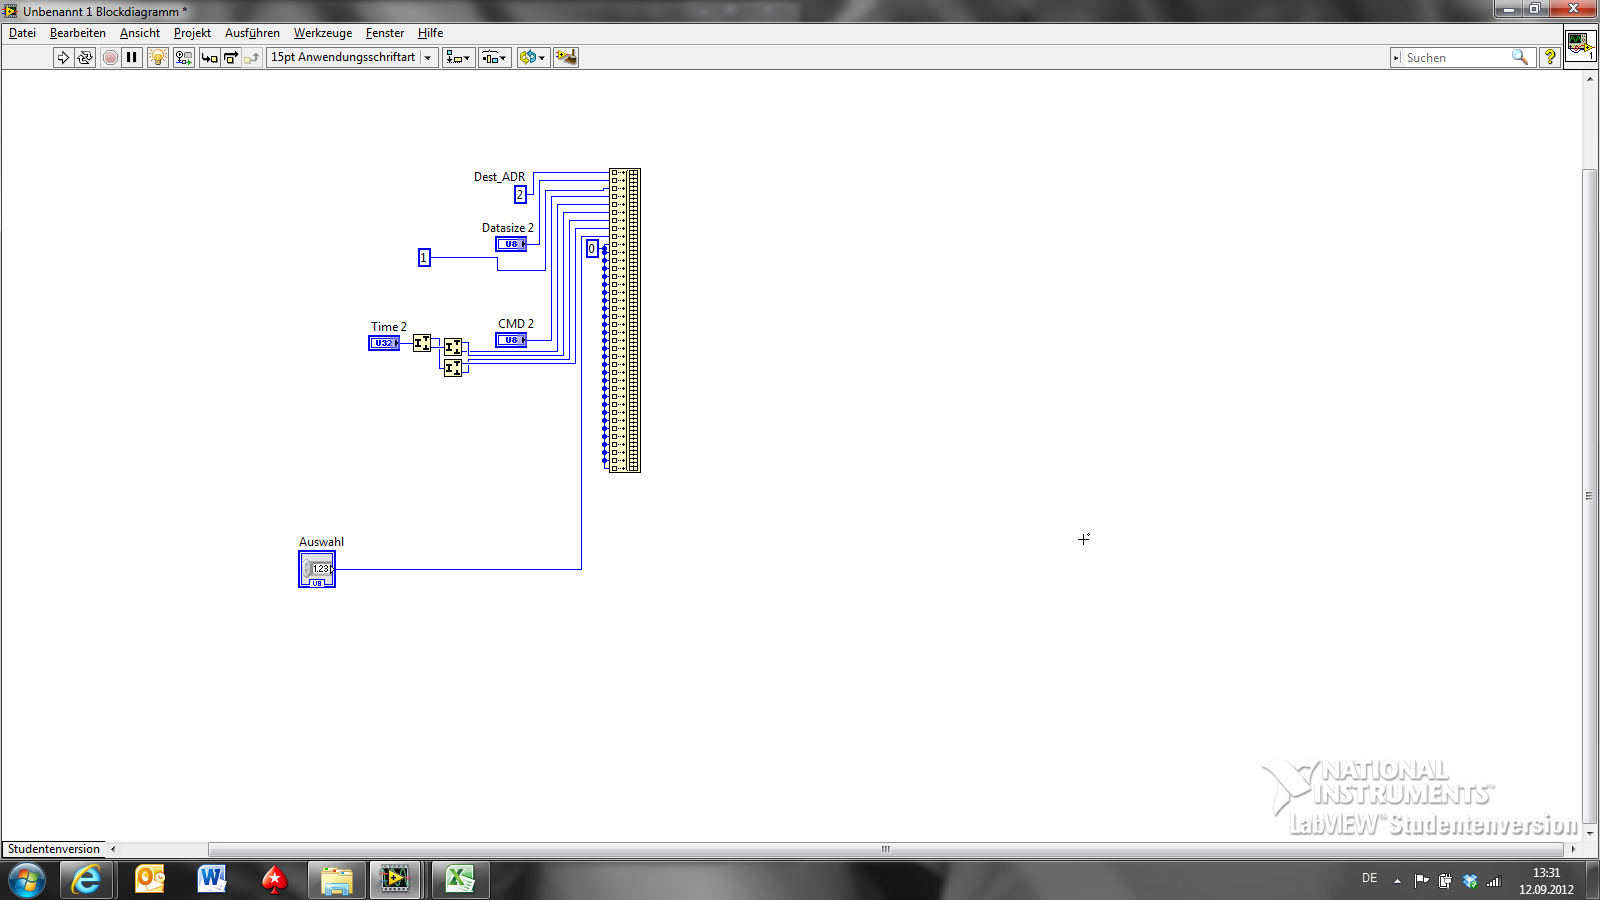Image resolution: width=1600 pixels, height=900 pixels.
Task: Toggle Retain Wire Values button
Action: pyautogui.click(x=184, y=58)
